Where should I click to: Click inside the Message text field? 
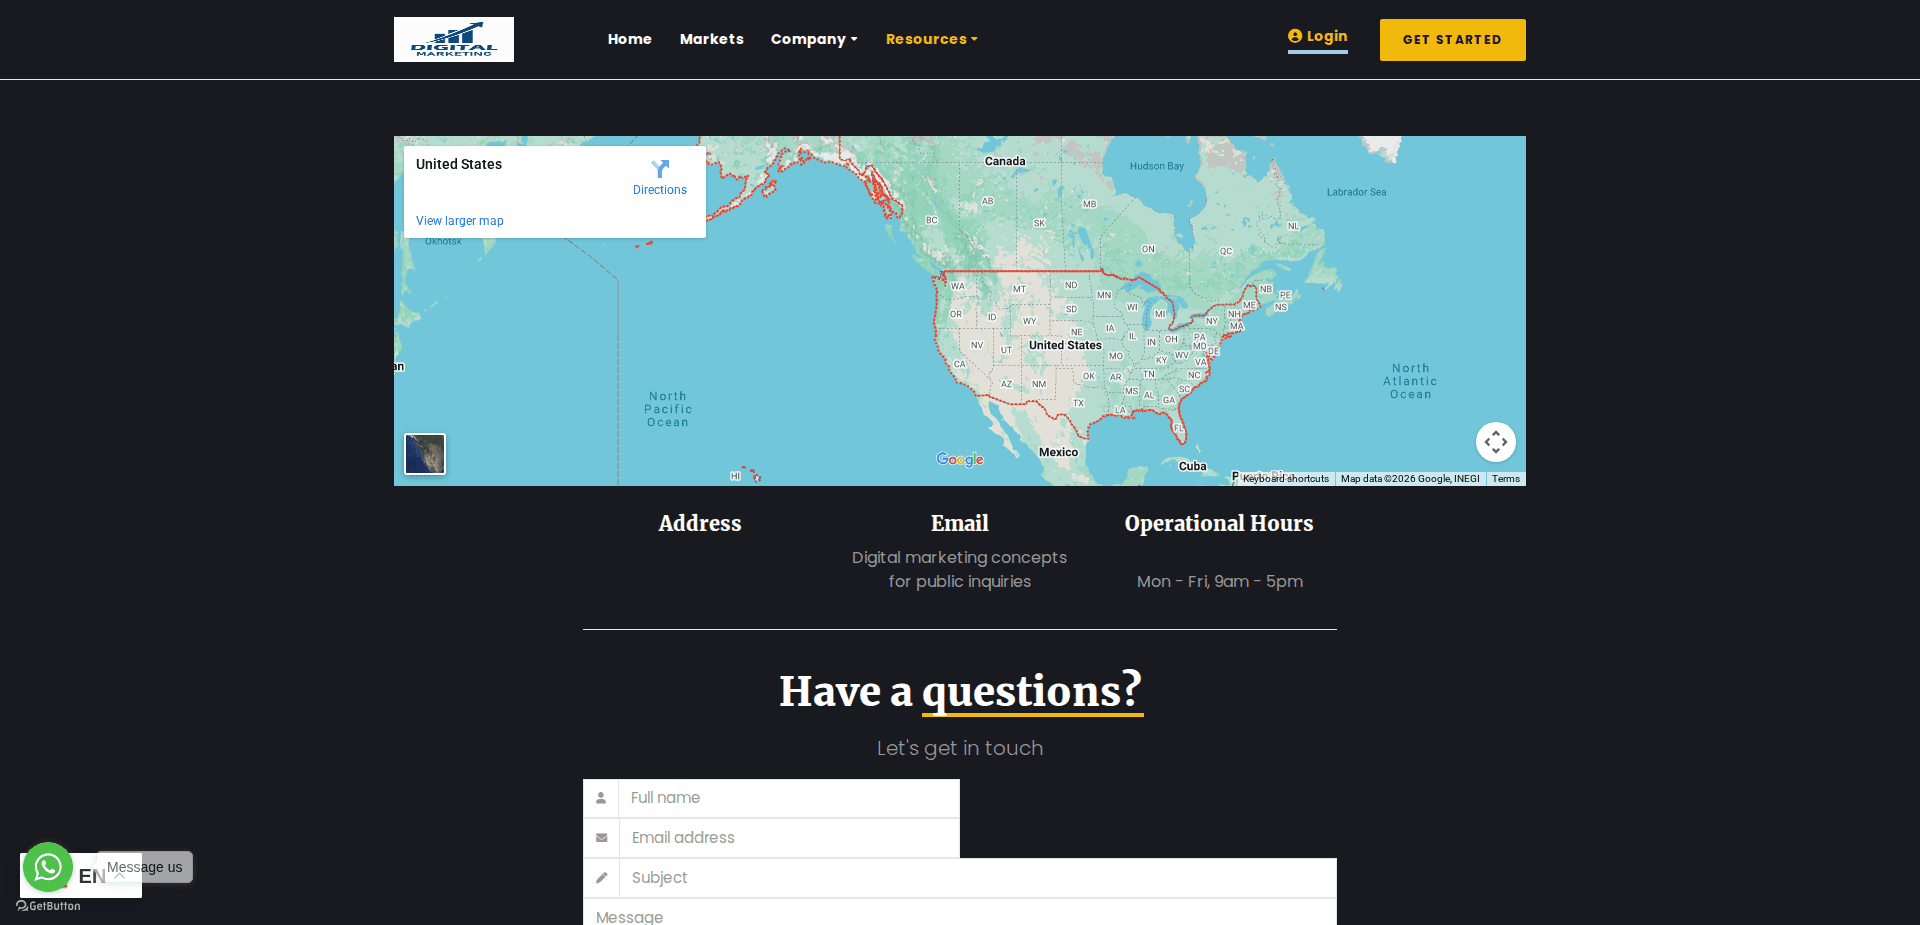click(x=959, y=915)
